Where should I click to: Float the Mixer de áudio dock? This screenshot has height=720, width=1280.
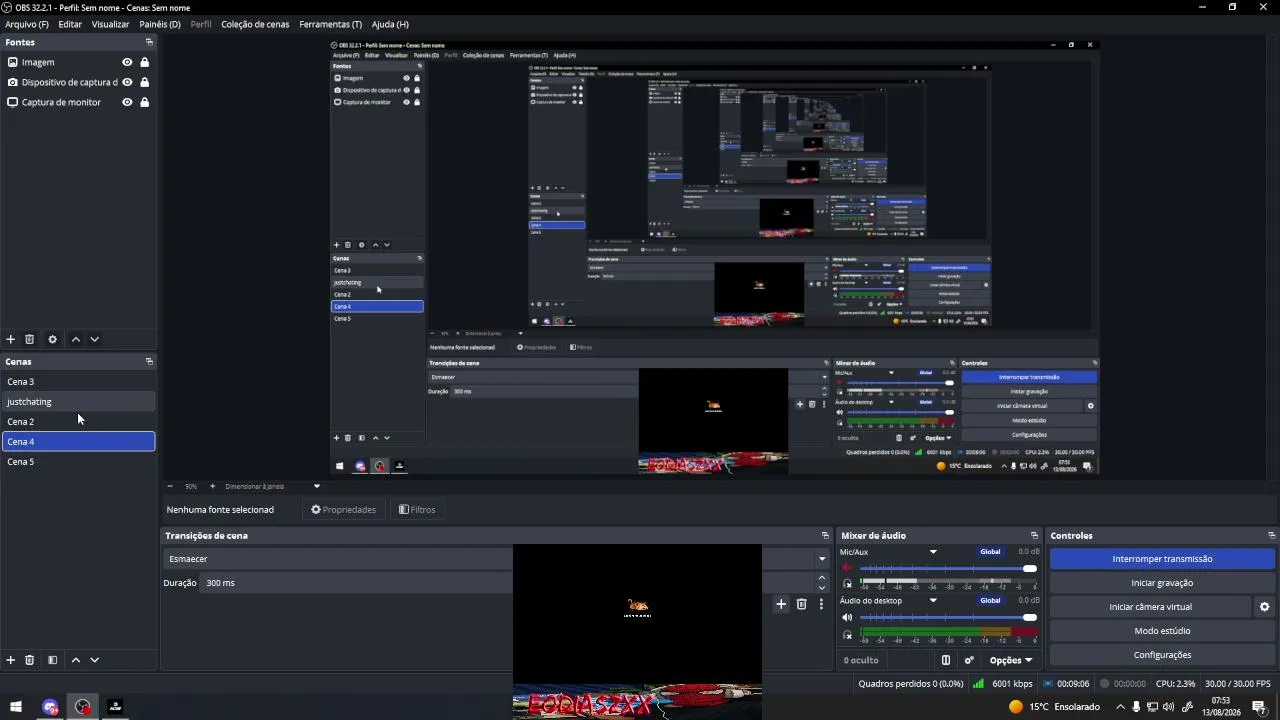tap(1034, 536)
